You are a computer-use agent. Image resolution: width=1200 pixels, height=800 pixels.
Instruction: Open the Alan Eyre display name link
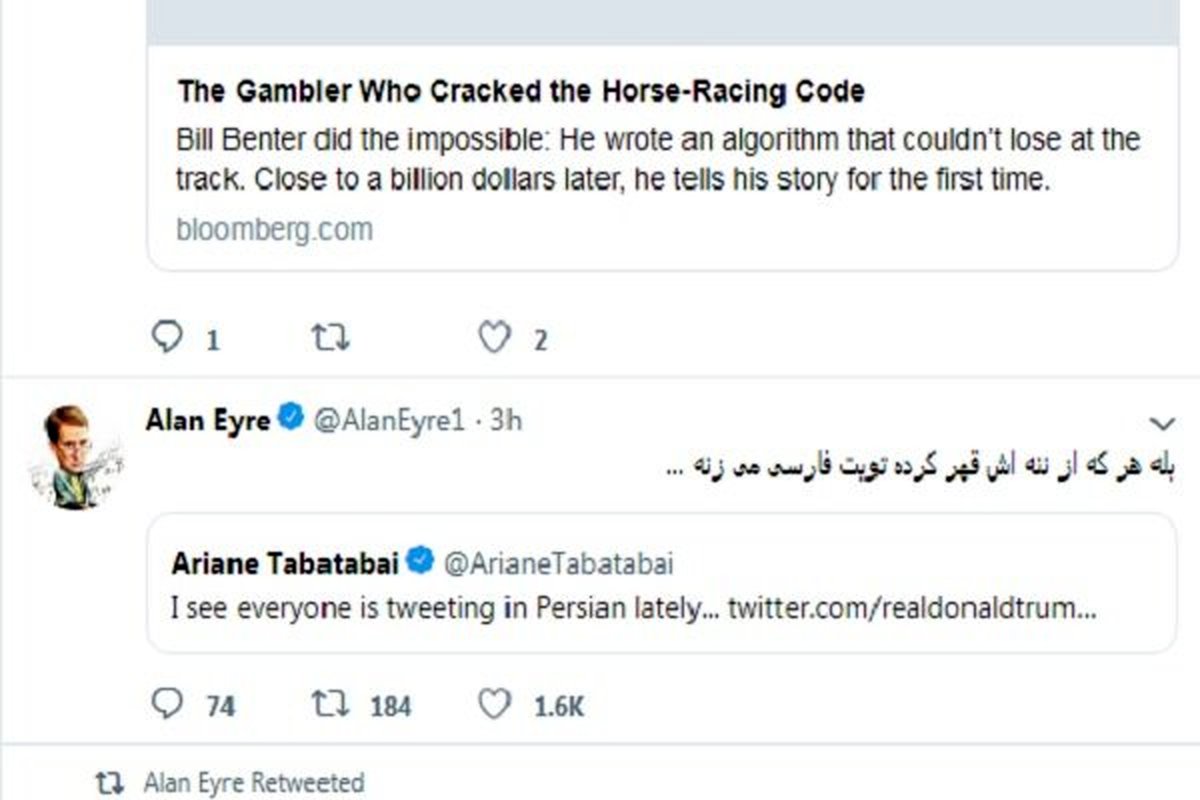point(207,420)
